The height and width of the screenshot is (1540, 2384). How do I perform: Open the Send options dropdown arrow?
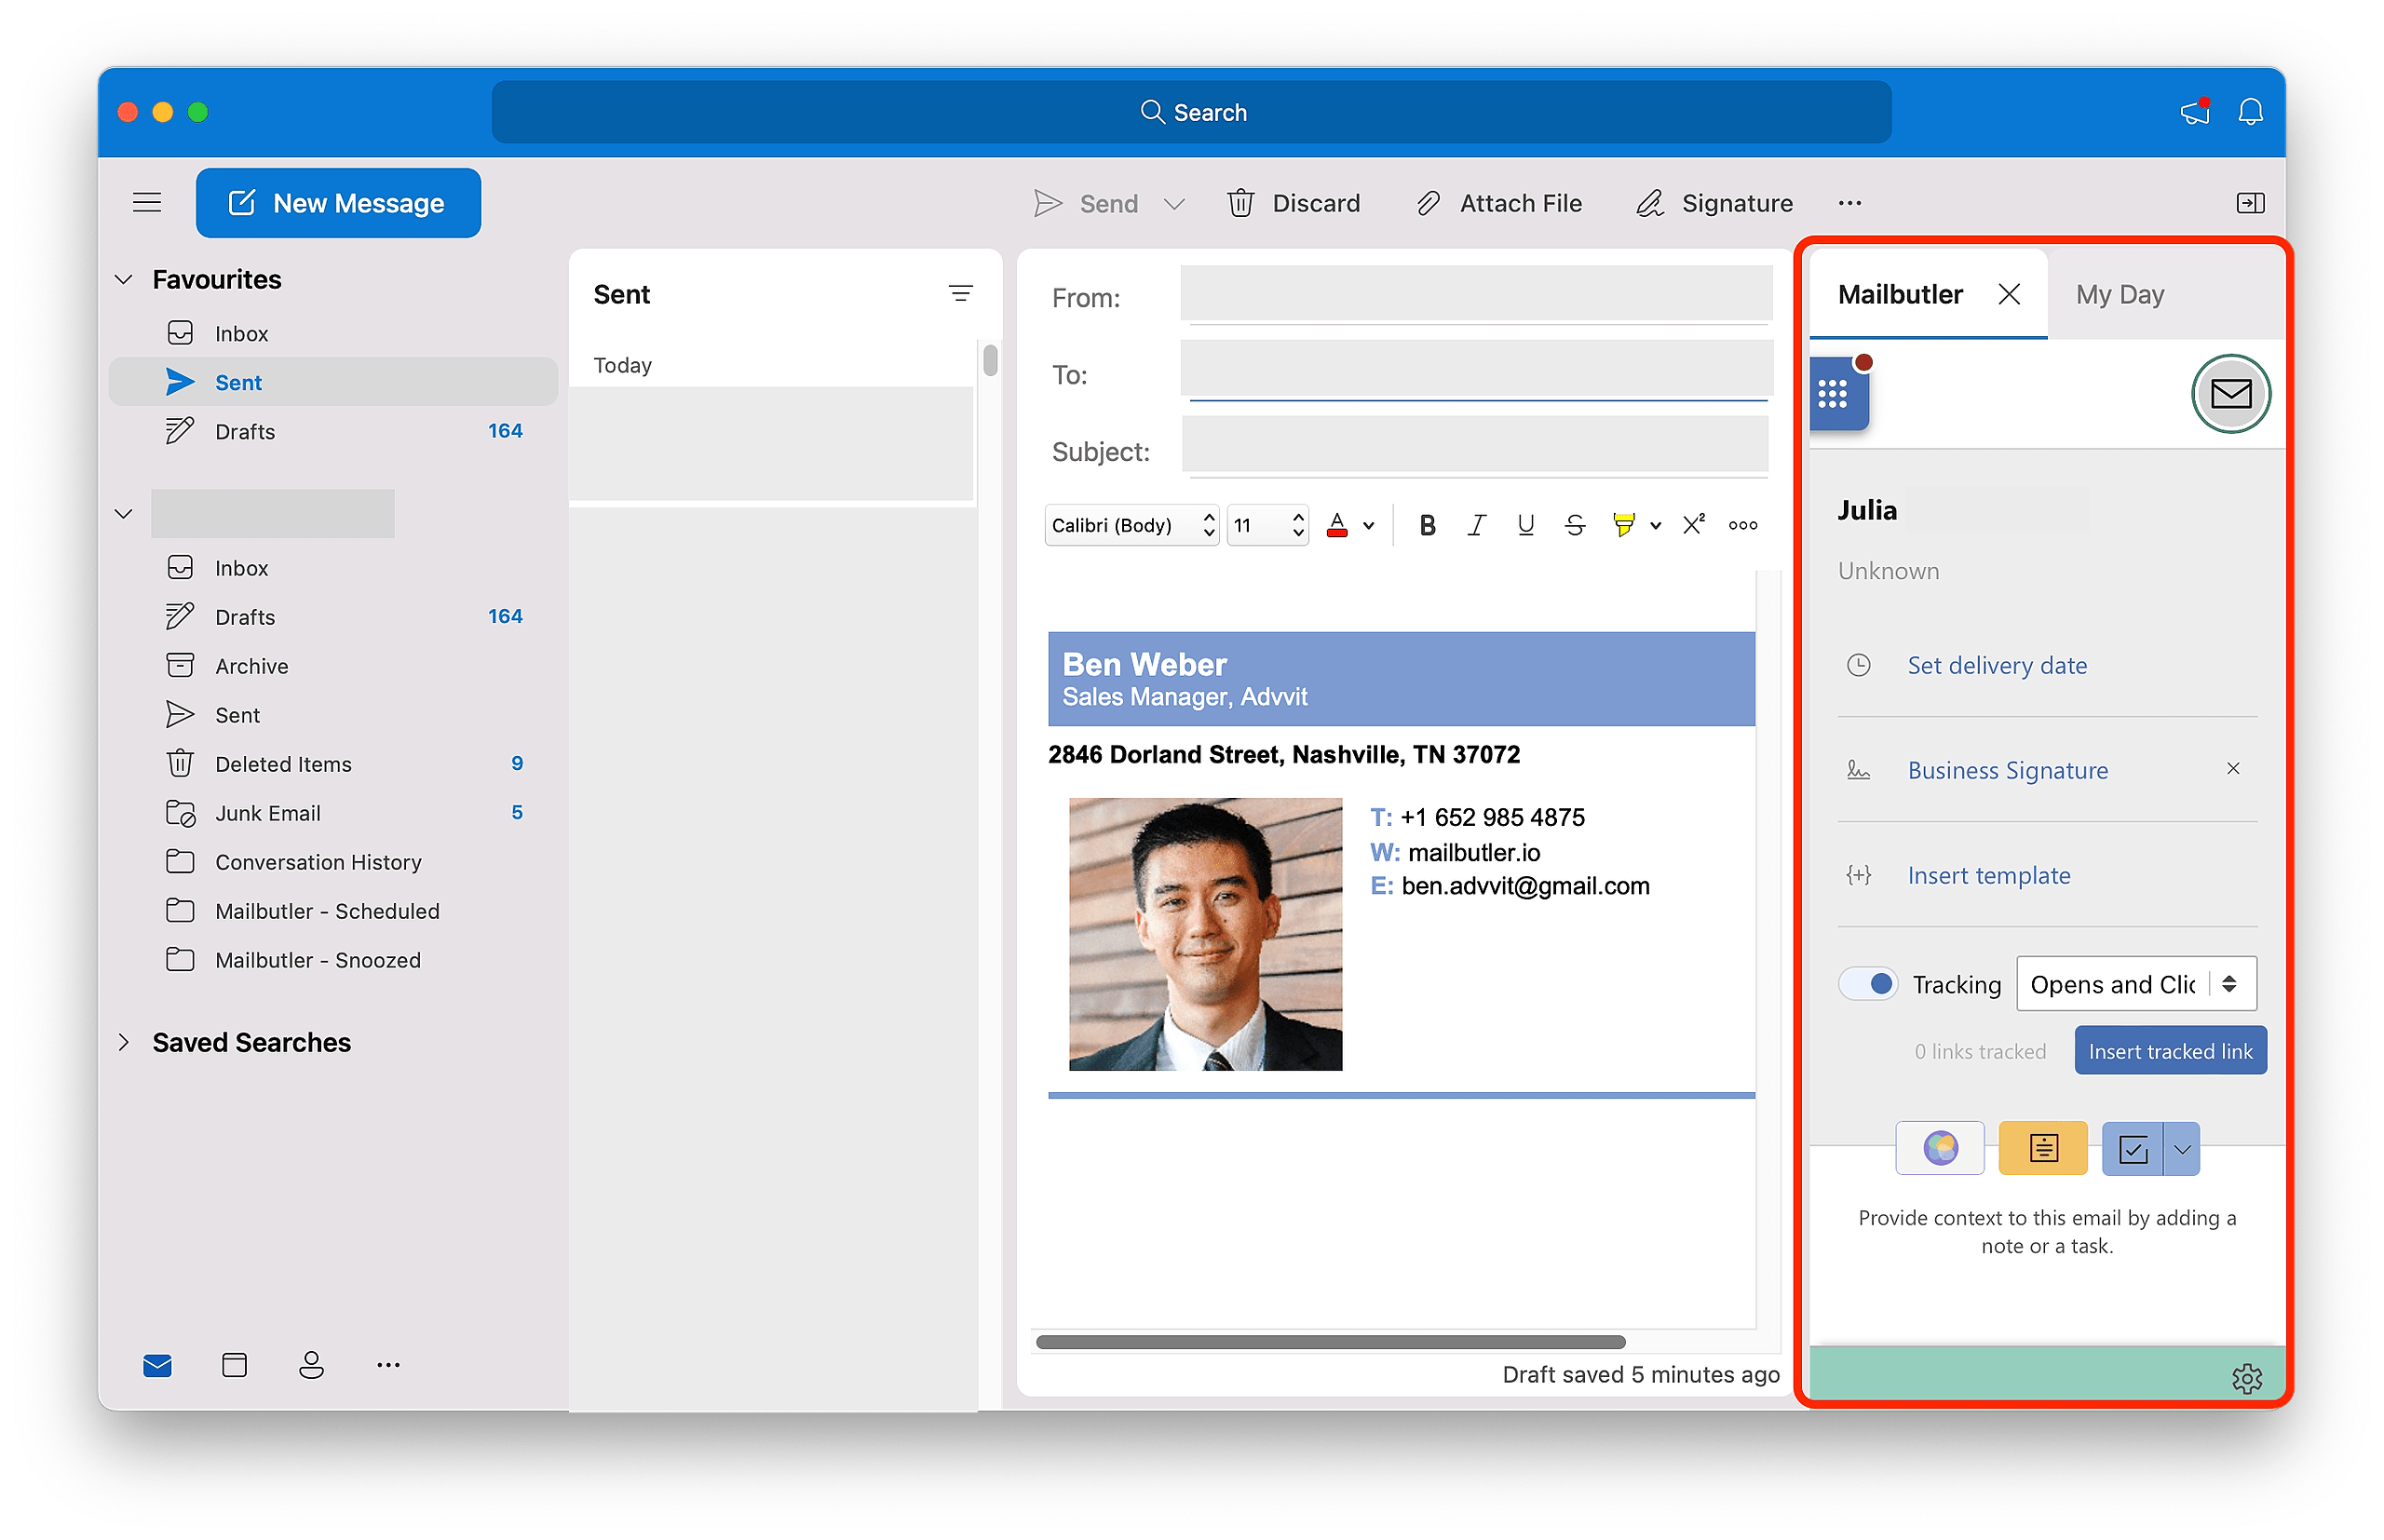tap(1175, 204)
